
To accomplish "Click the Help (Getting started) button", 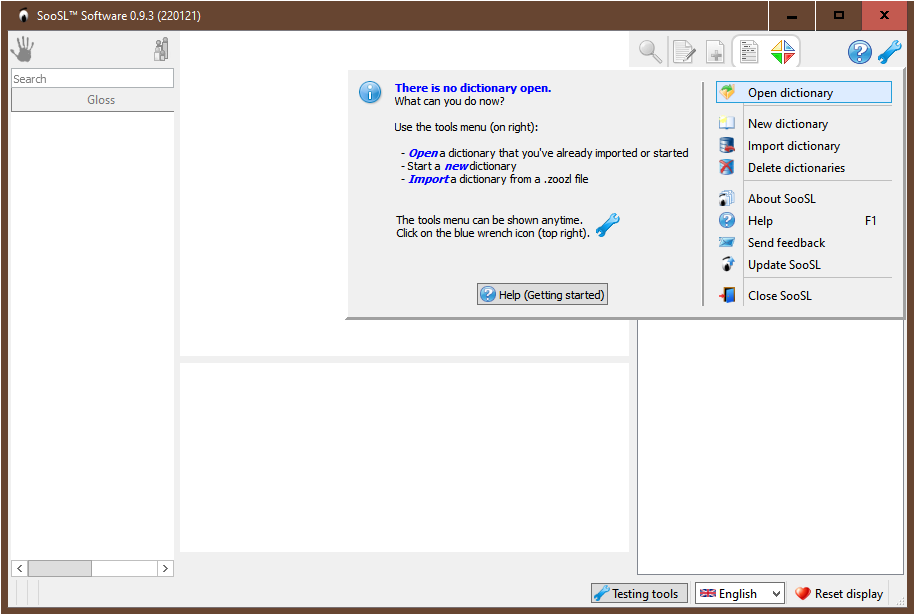I will (x=542, y=295).
